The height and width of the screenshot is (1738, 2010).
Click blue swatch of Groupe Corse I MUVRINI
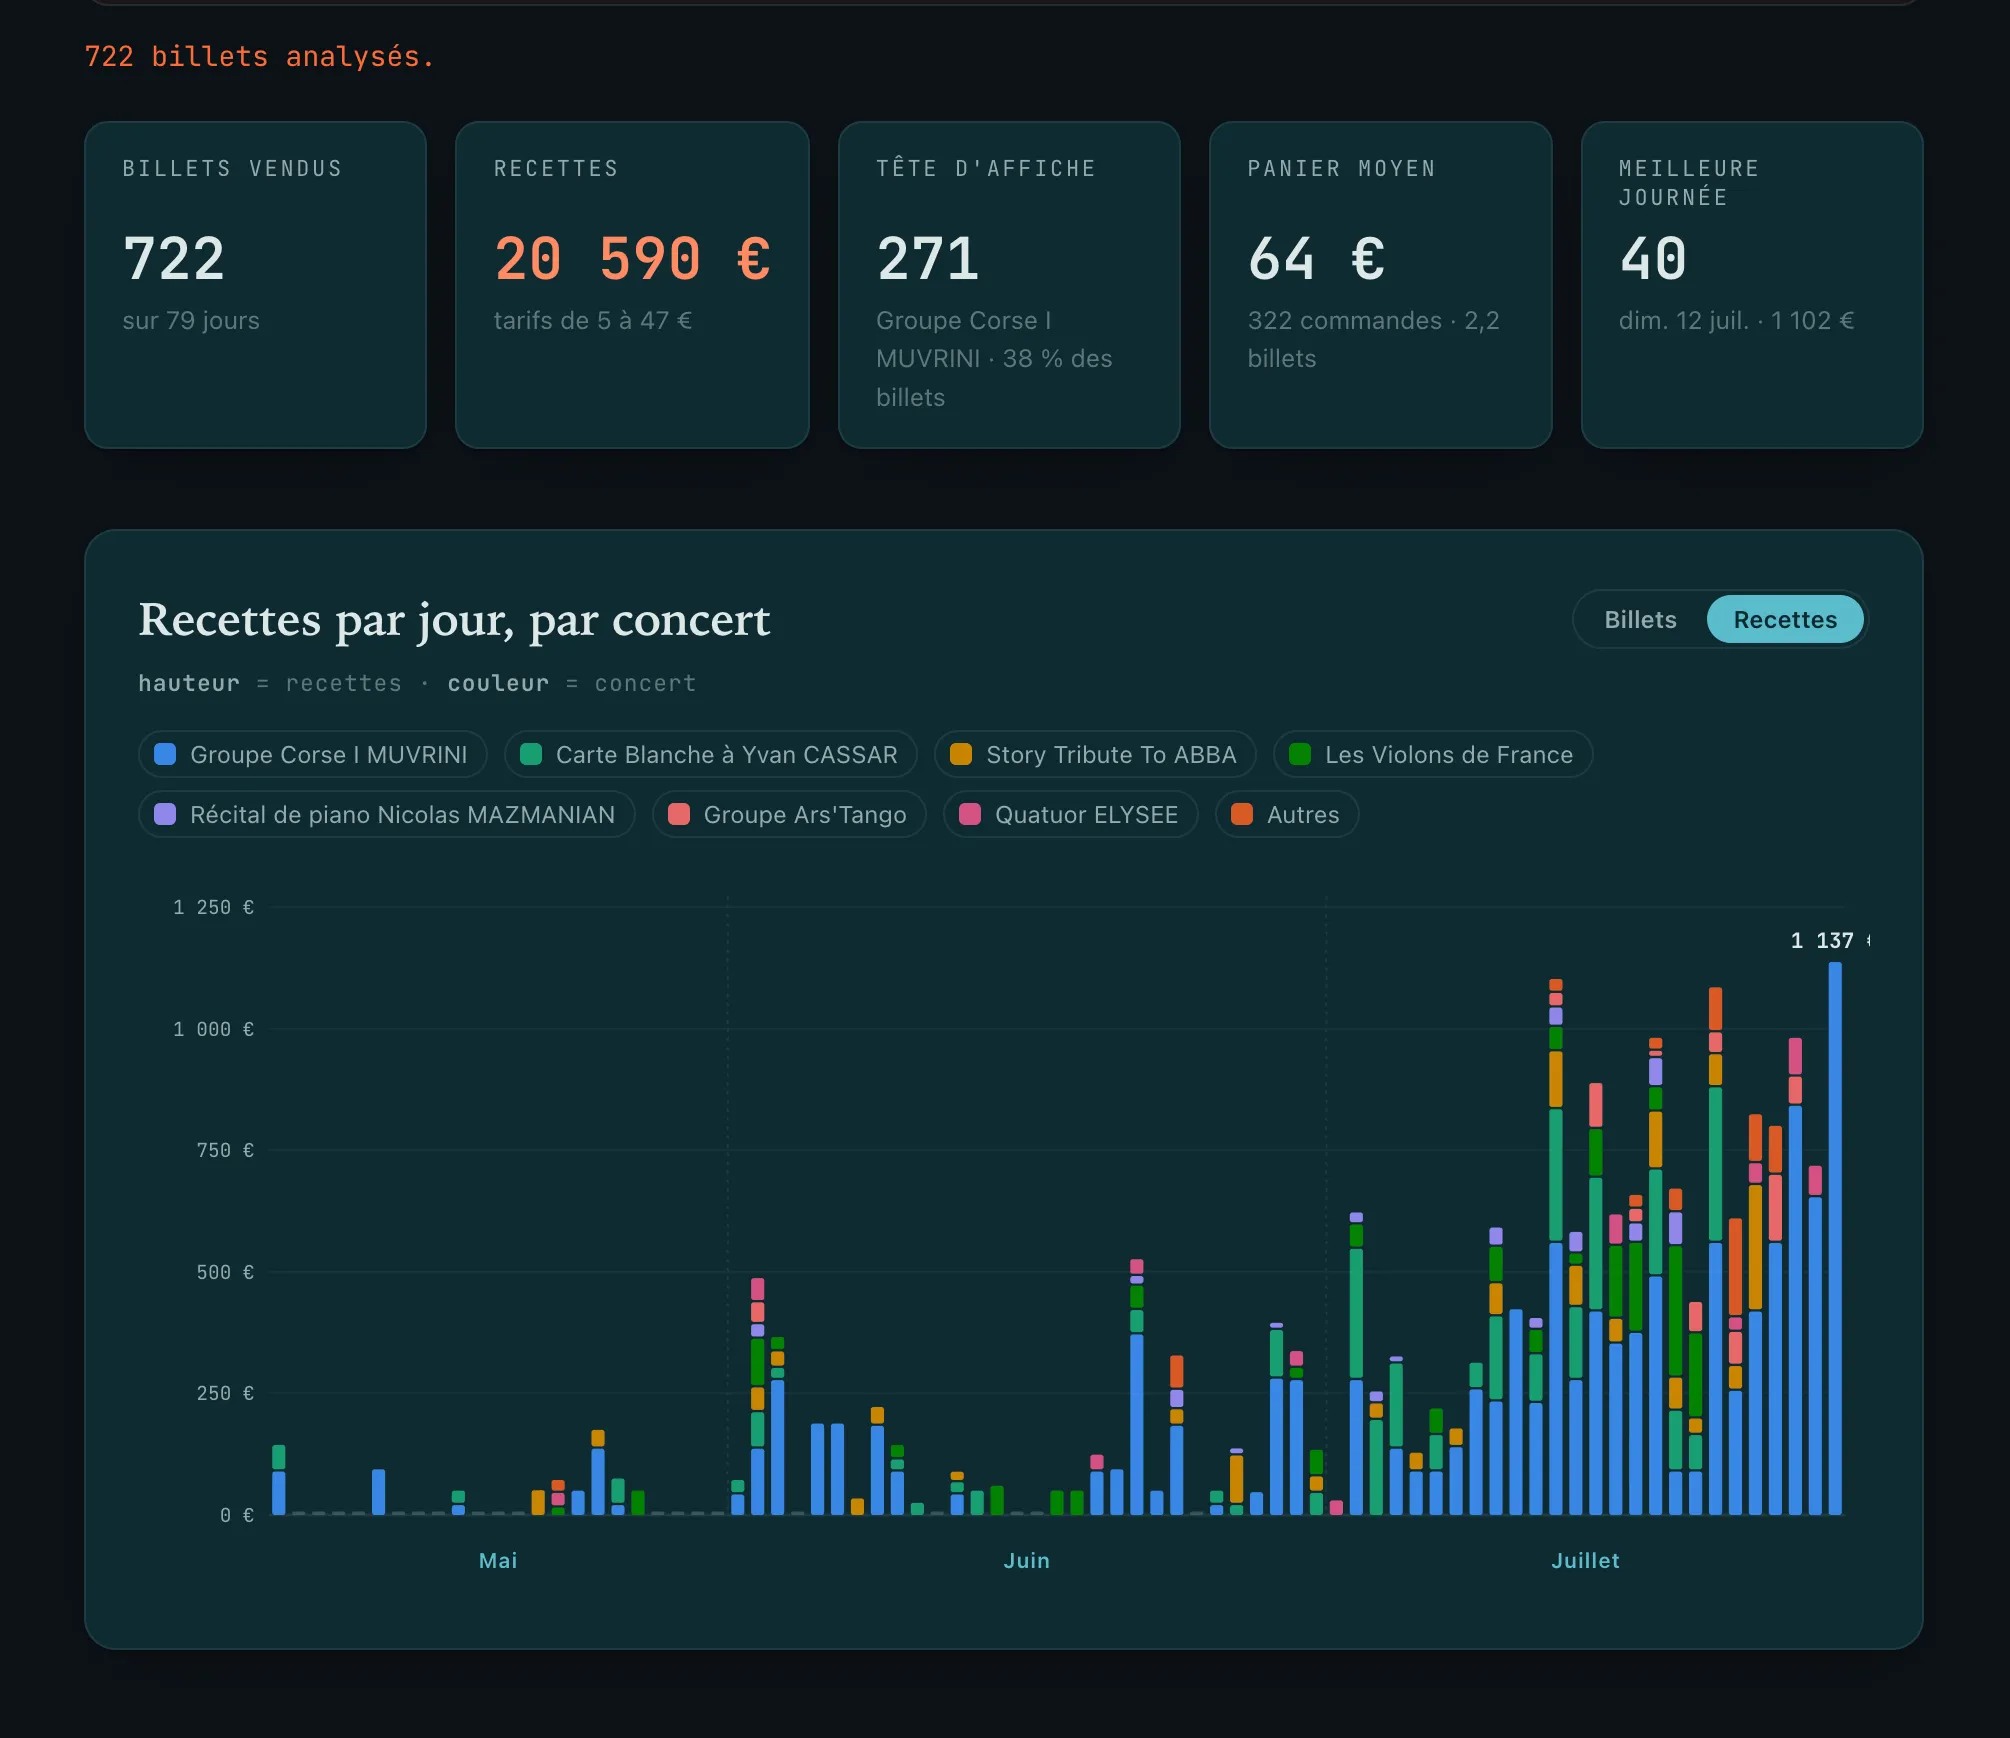165,755
